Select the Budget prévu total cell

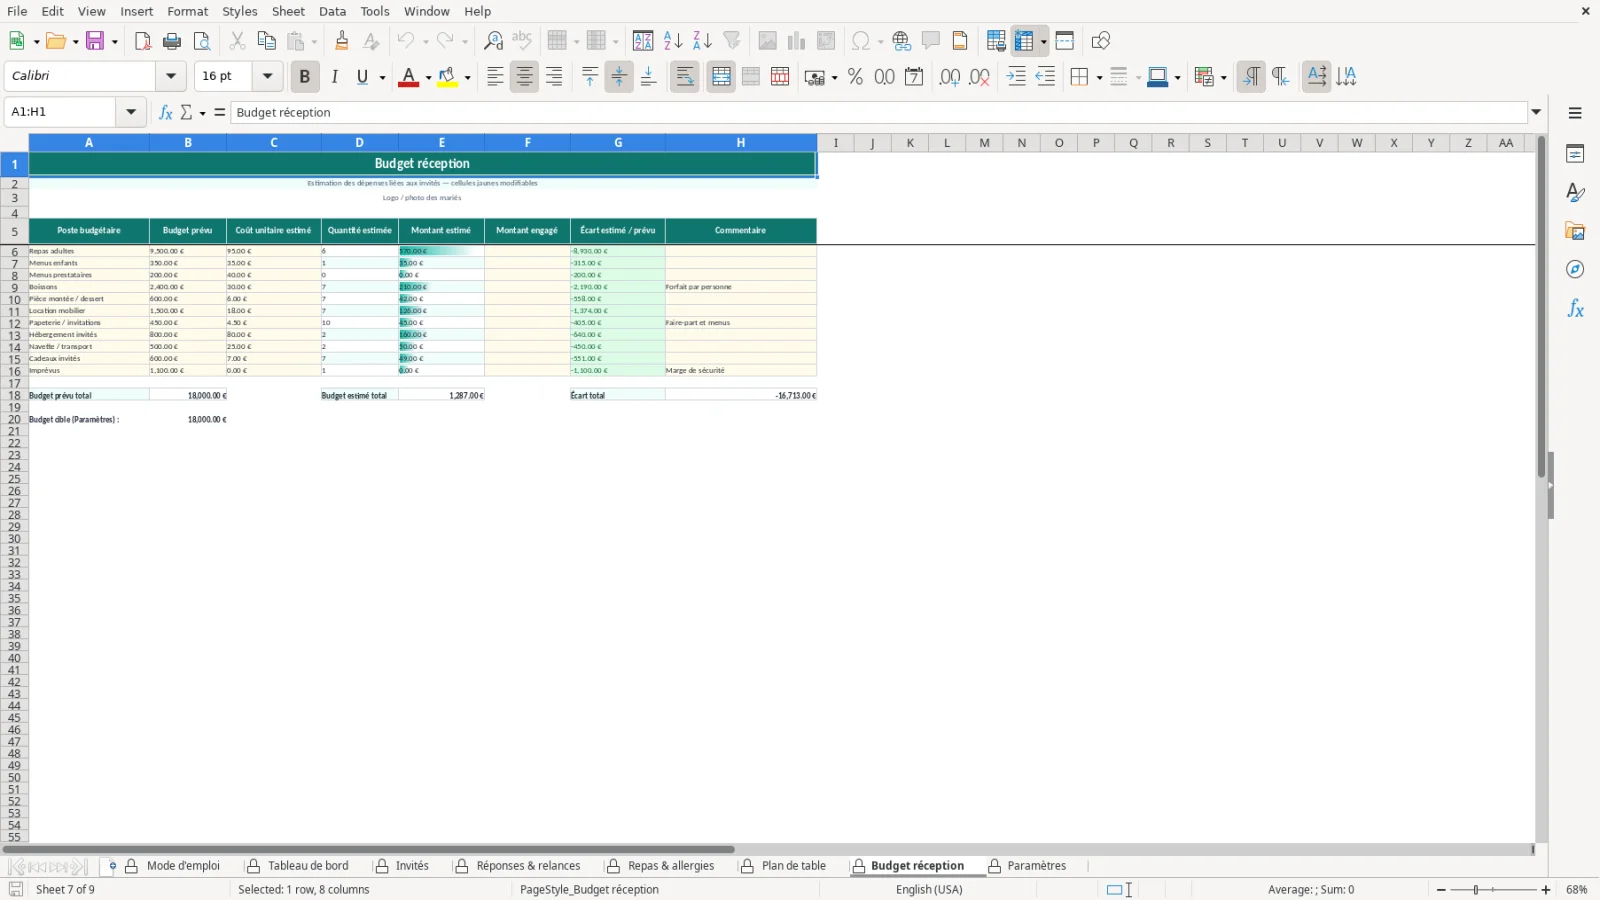89,395
